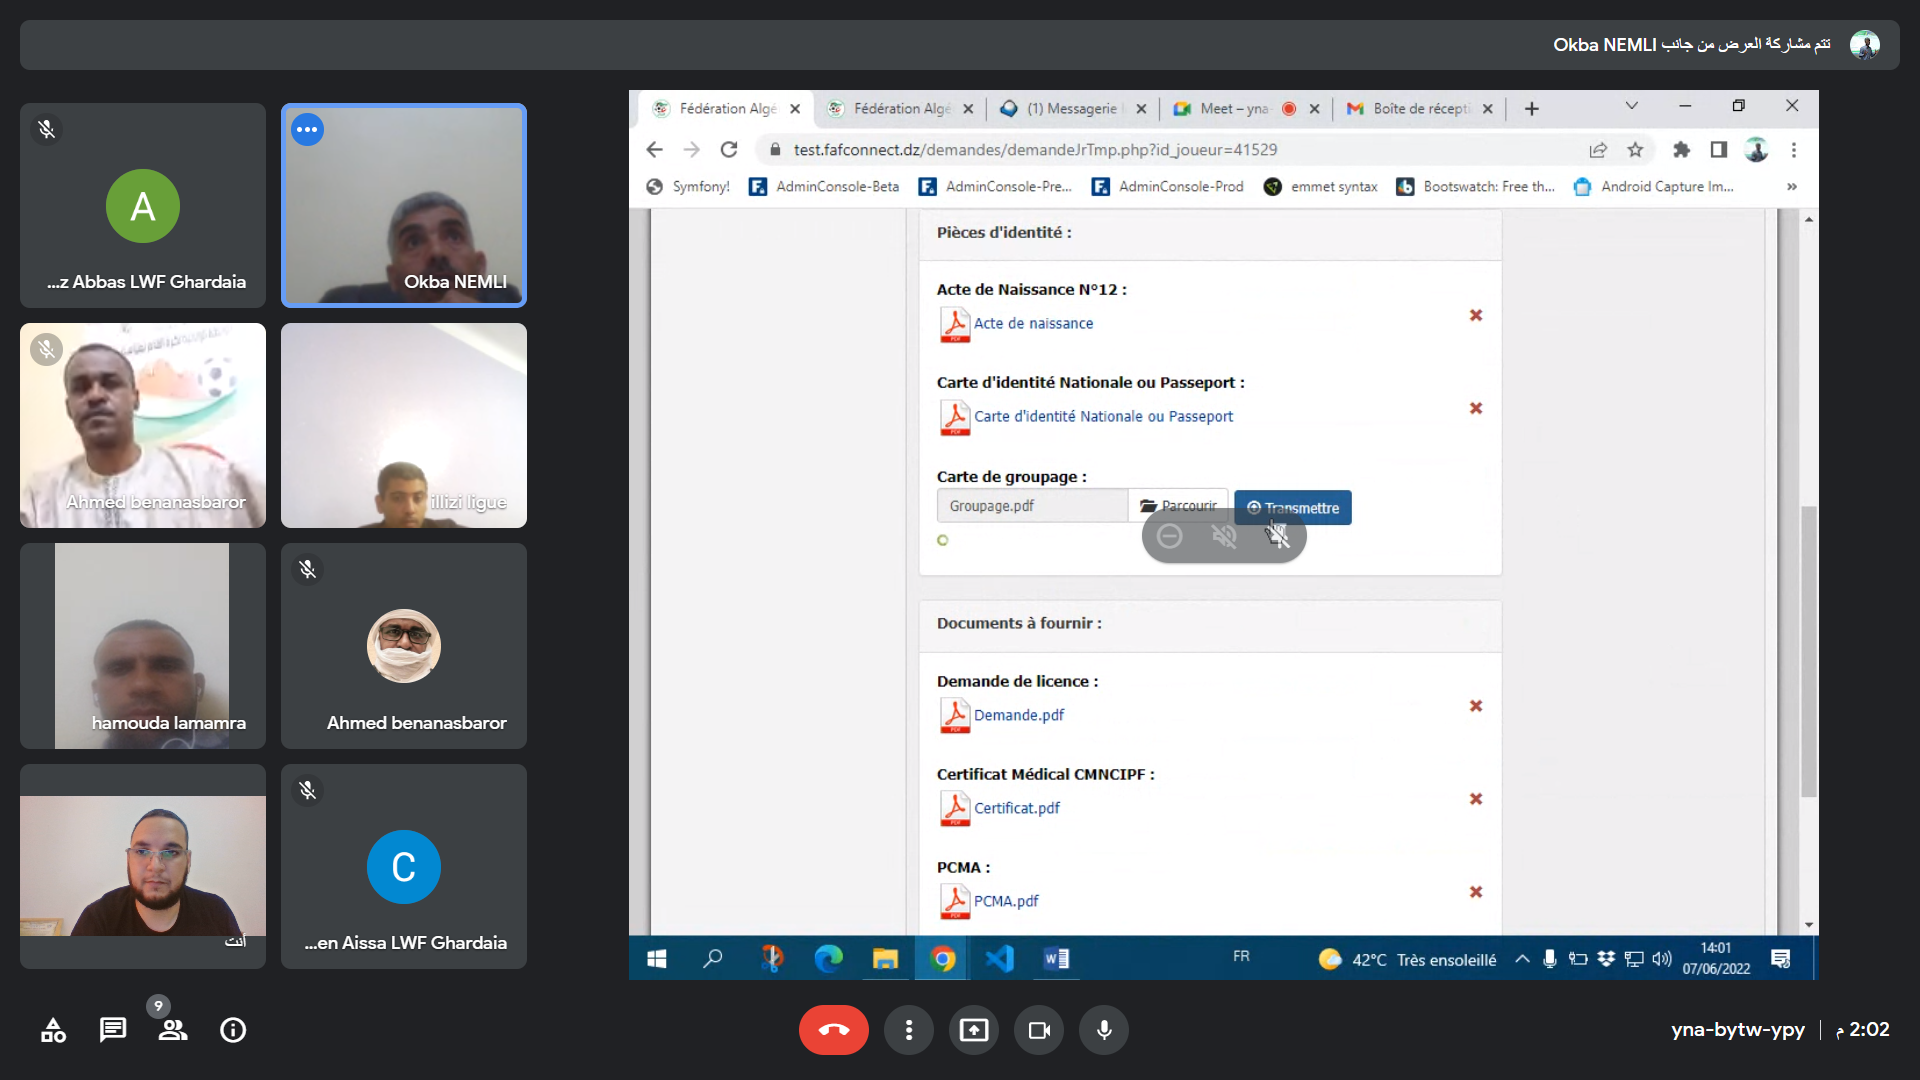Toggle the microphone button
This screenshot has width=1920, height=1080.
click(x=1104, y=1030)
